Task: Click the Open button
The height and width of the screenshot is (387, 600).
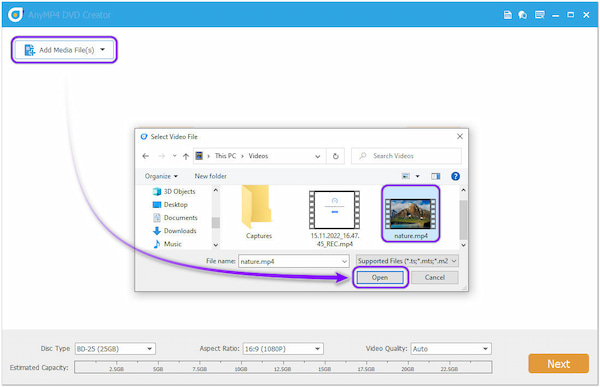Action: 380,278
